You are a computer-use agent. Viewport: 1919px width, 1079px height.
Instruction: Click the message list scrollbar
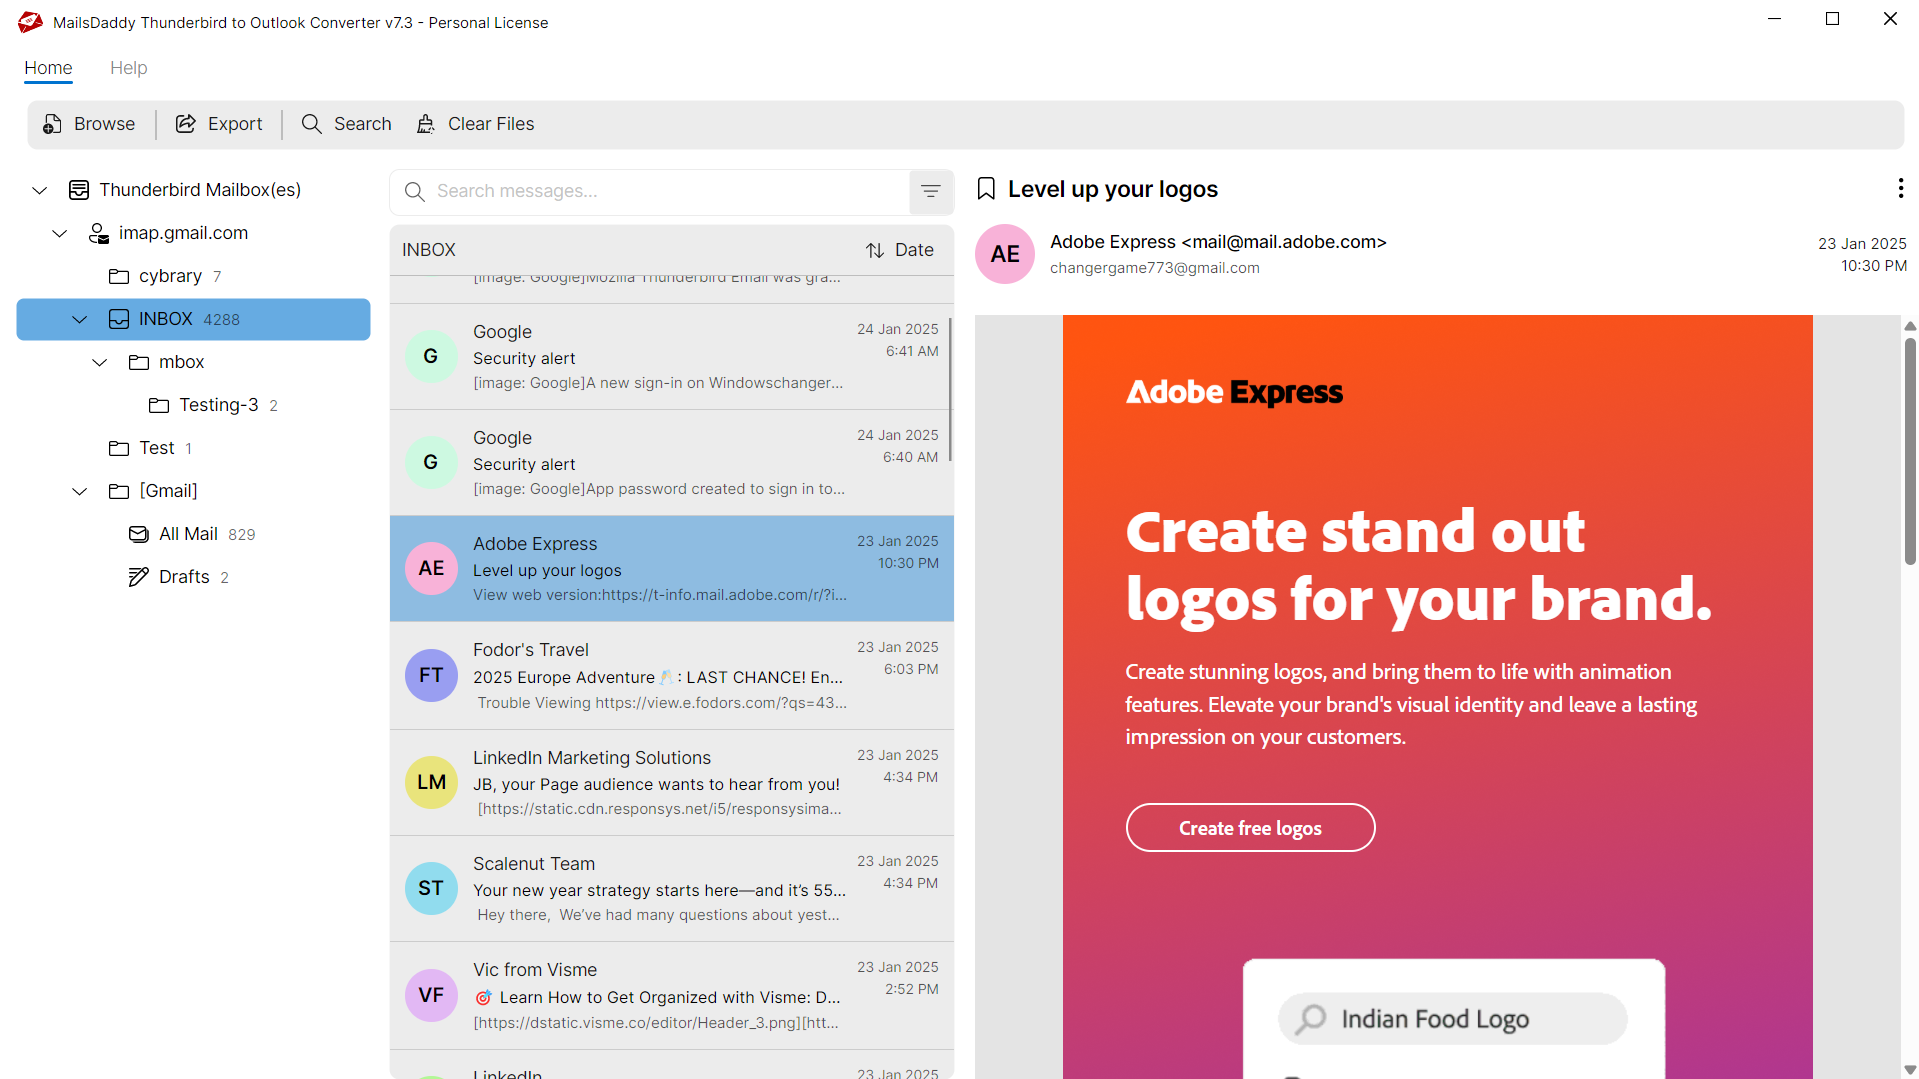point(950,389)
